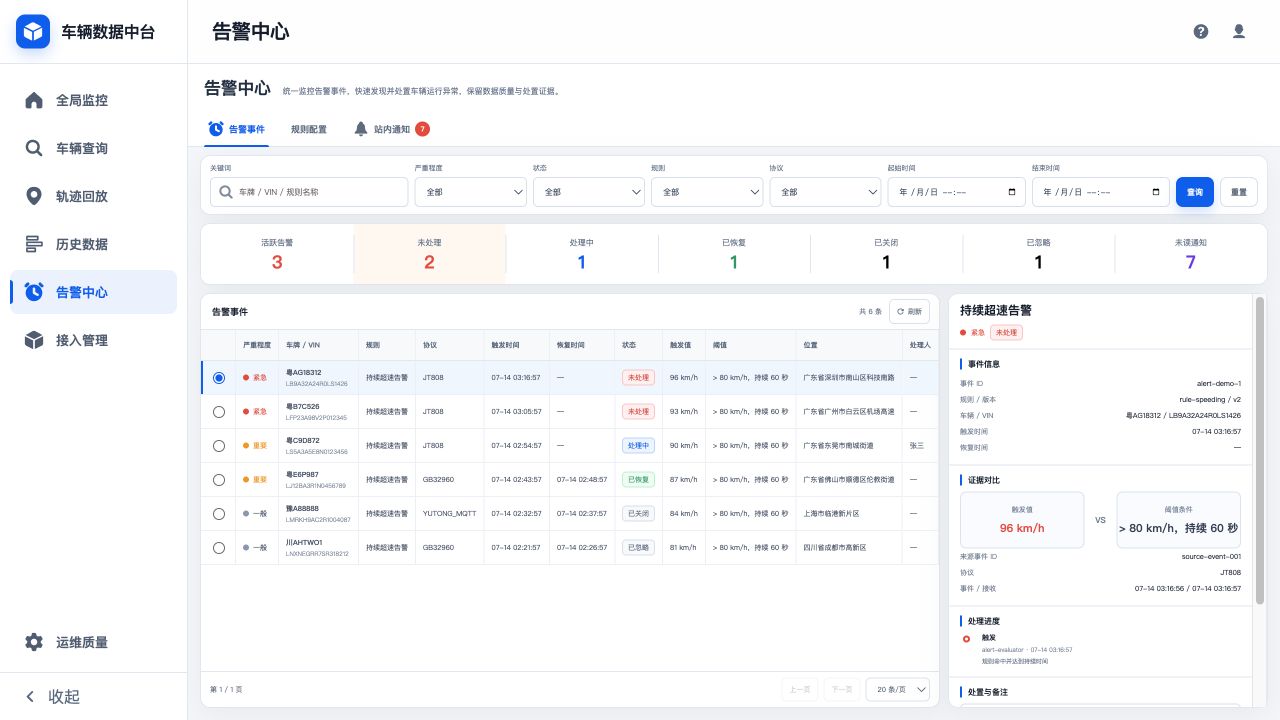Focus the 车牌 / VIN keyword search field
Image resolution: width=1280 pixels, height=720 pixels.
pos(309,192)
